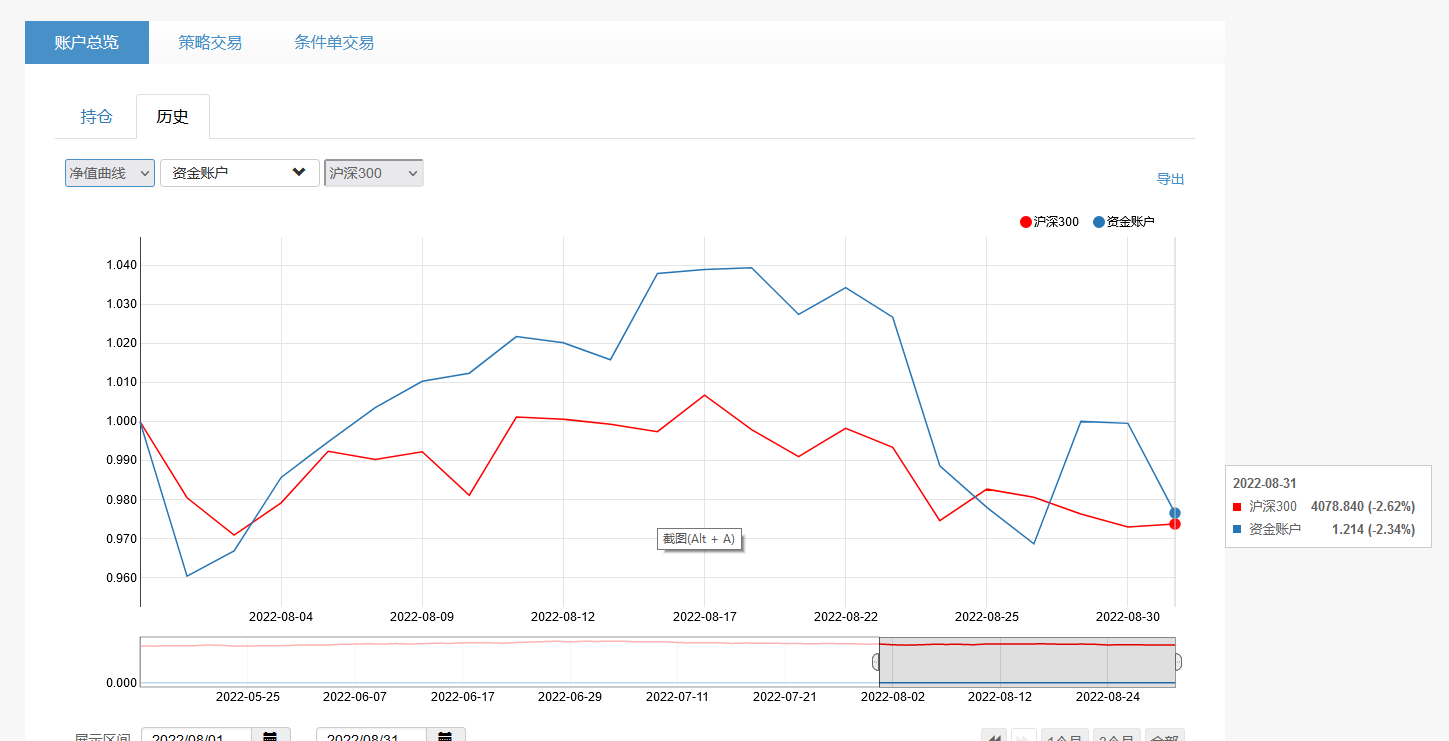
Task: Click the shaded August range in navigator
Action: point(1027,664)
